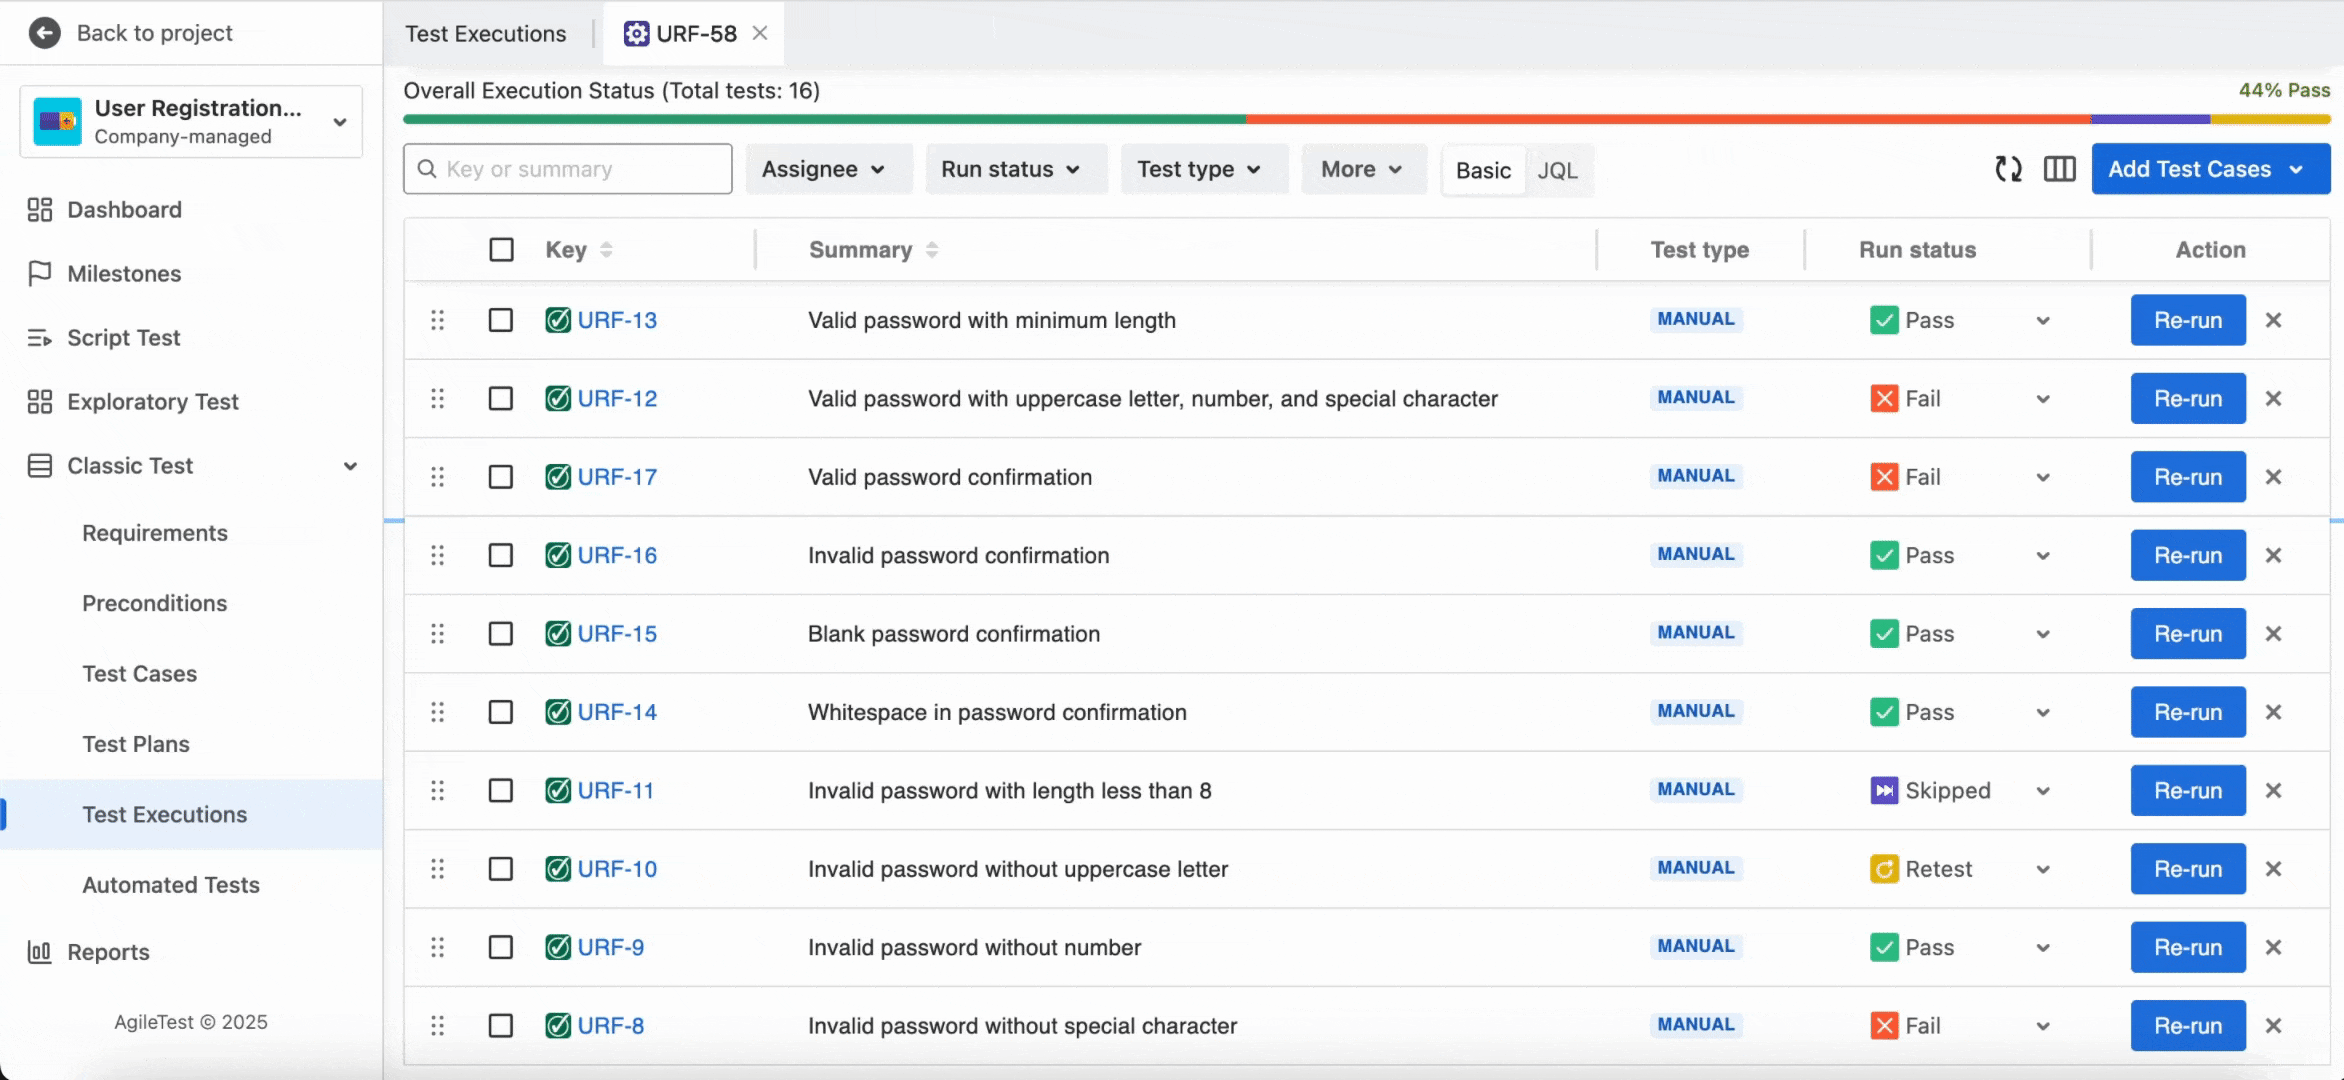The height and width of the screenshot is (1080, 2344).
Task: Expand run status dropdown for URF-11
Action: coord(2043,791)
